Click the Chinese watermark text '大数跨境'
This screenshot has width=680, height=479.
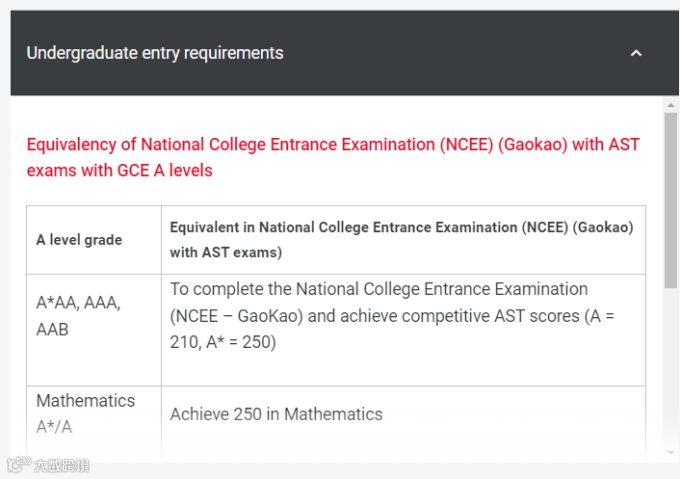pos(61,465)
